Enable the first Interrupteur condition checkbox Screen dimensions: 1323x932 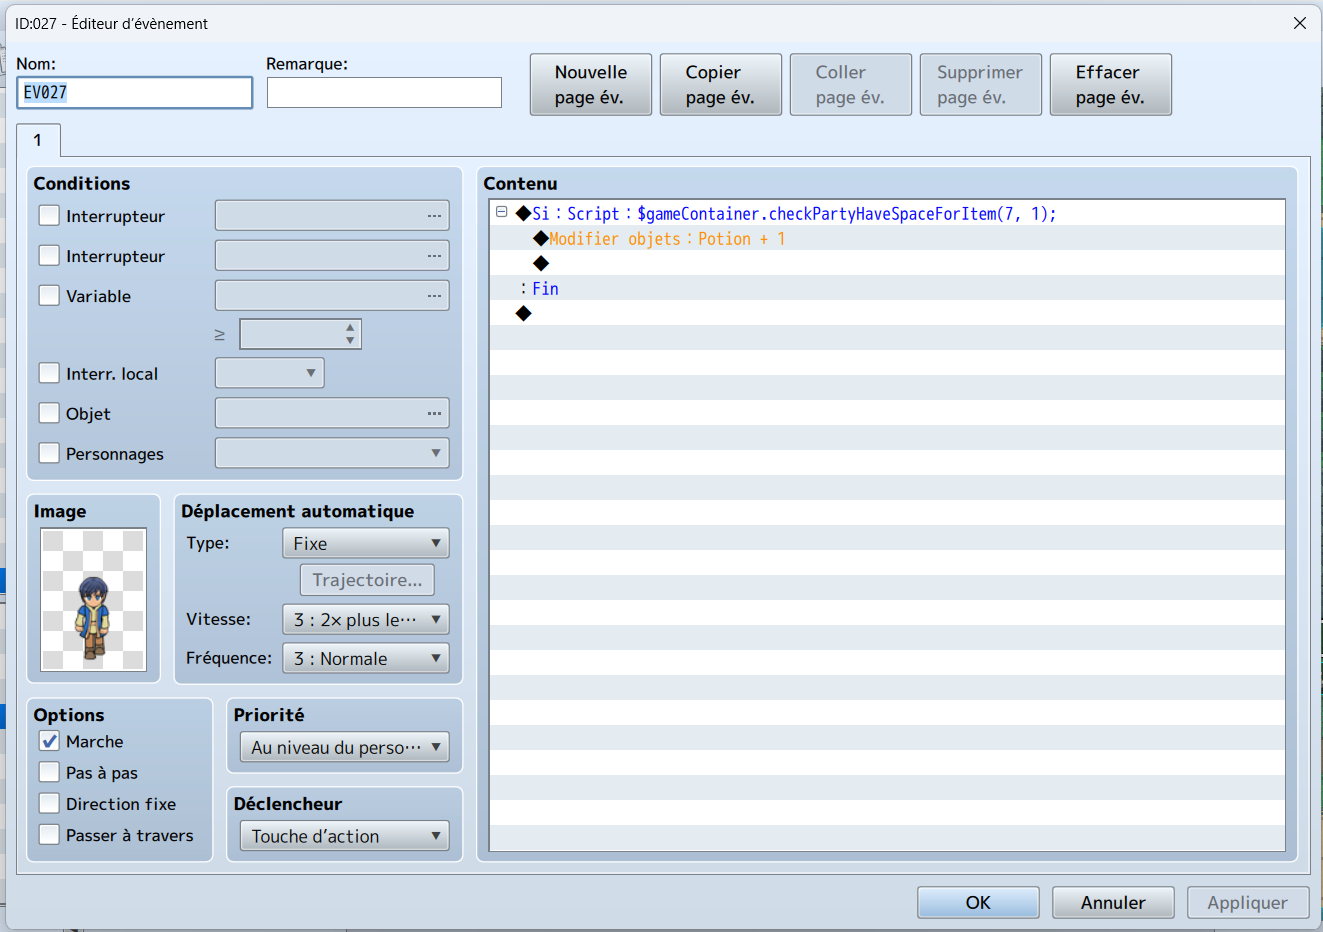click(49, 215)
